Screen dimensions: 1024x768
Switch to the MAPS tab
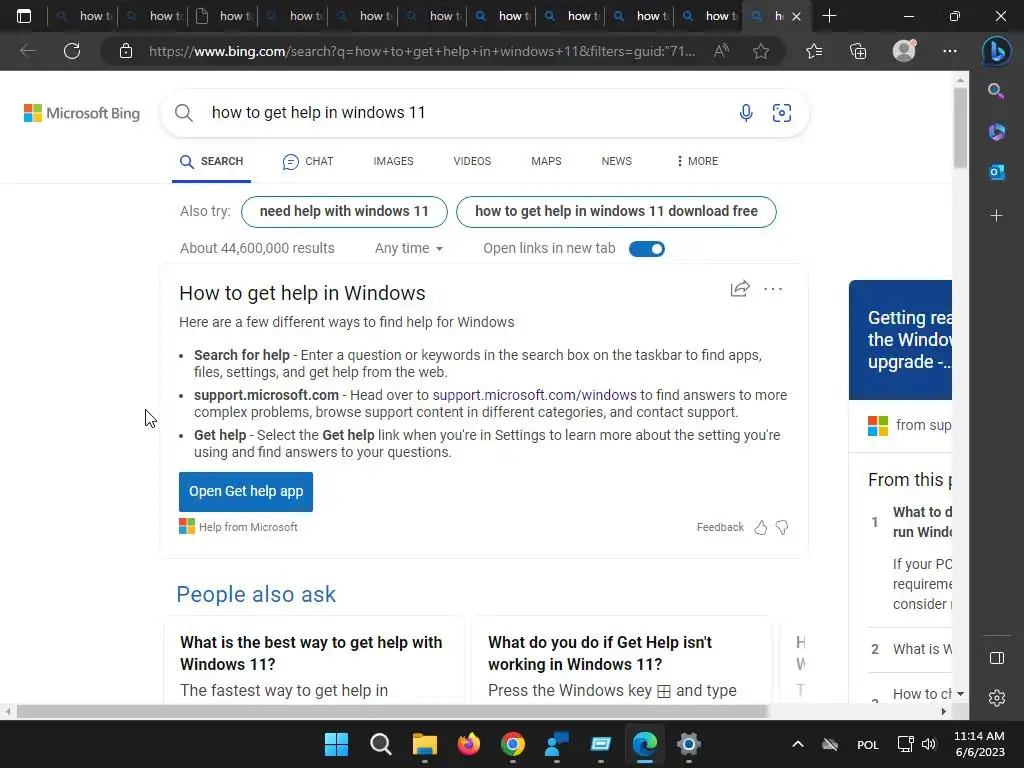tap(546, 161)
